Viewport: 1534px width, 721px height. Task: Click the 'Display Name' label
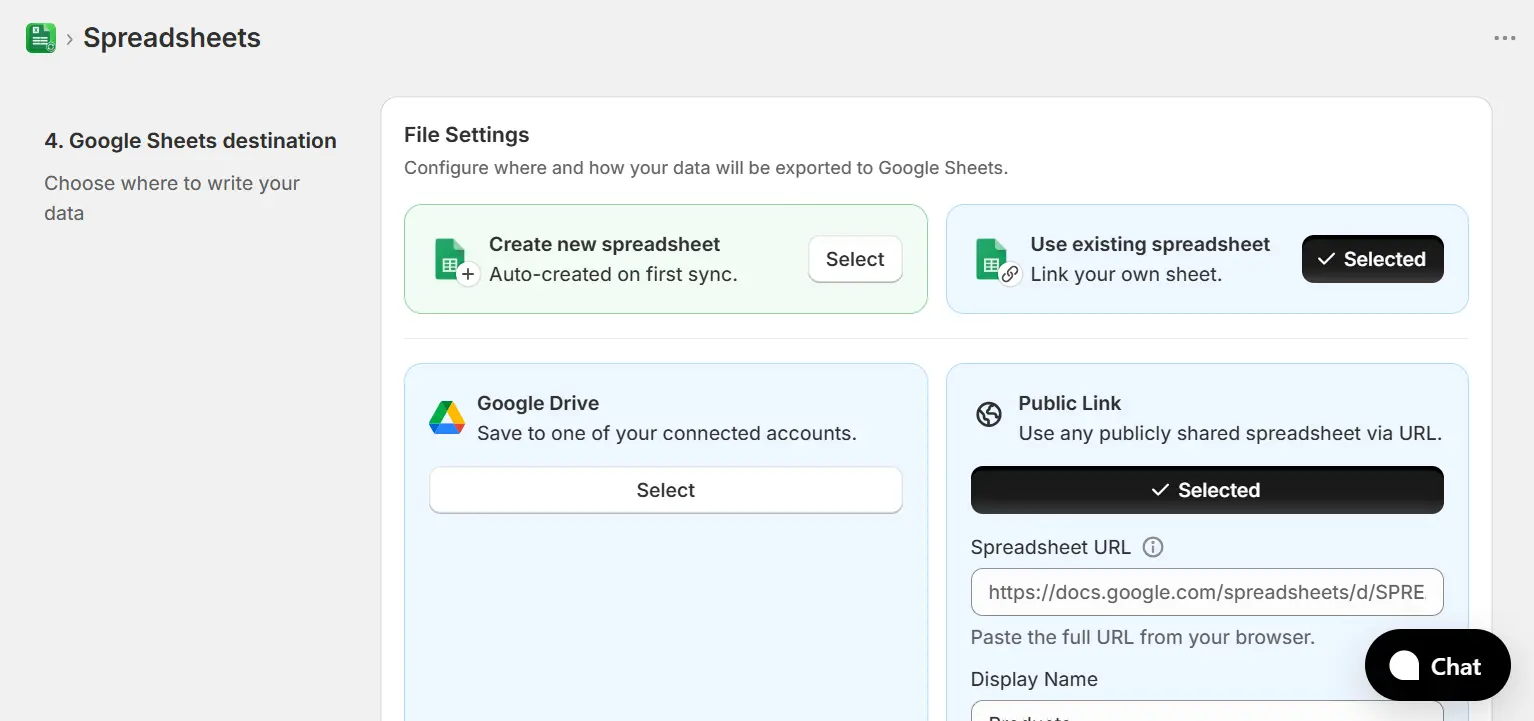point(1034,679)
